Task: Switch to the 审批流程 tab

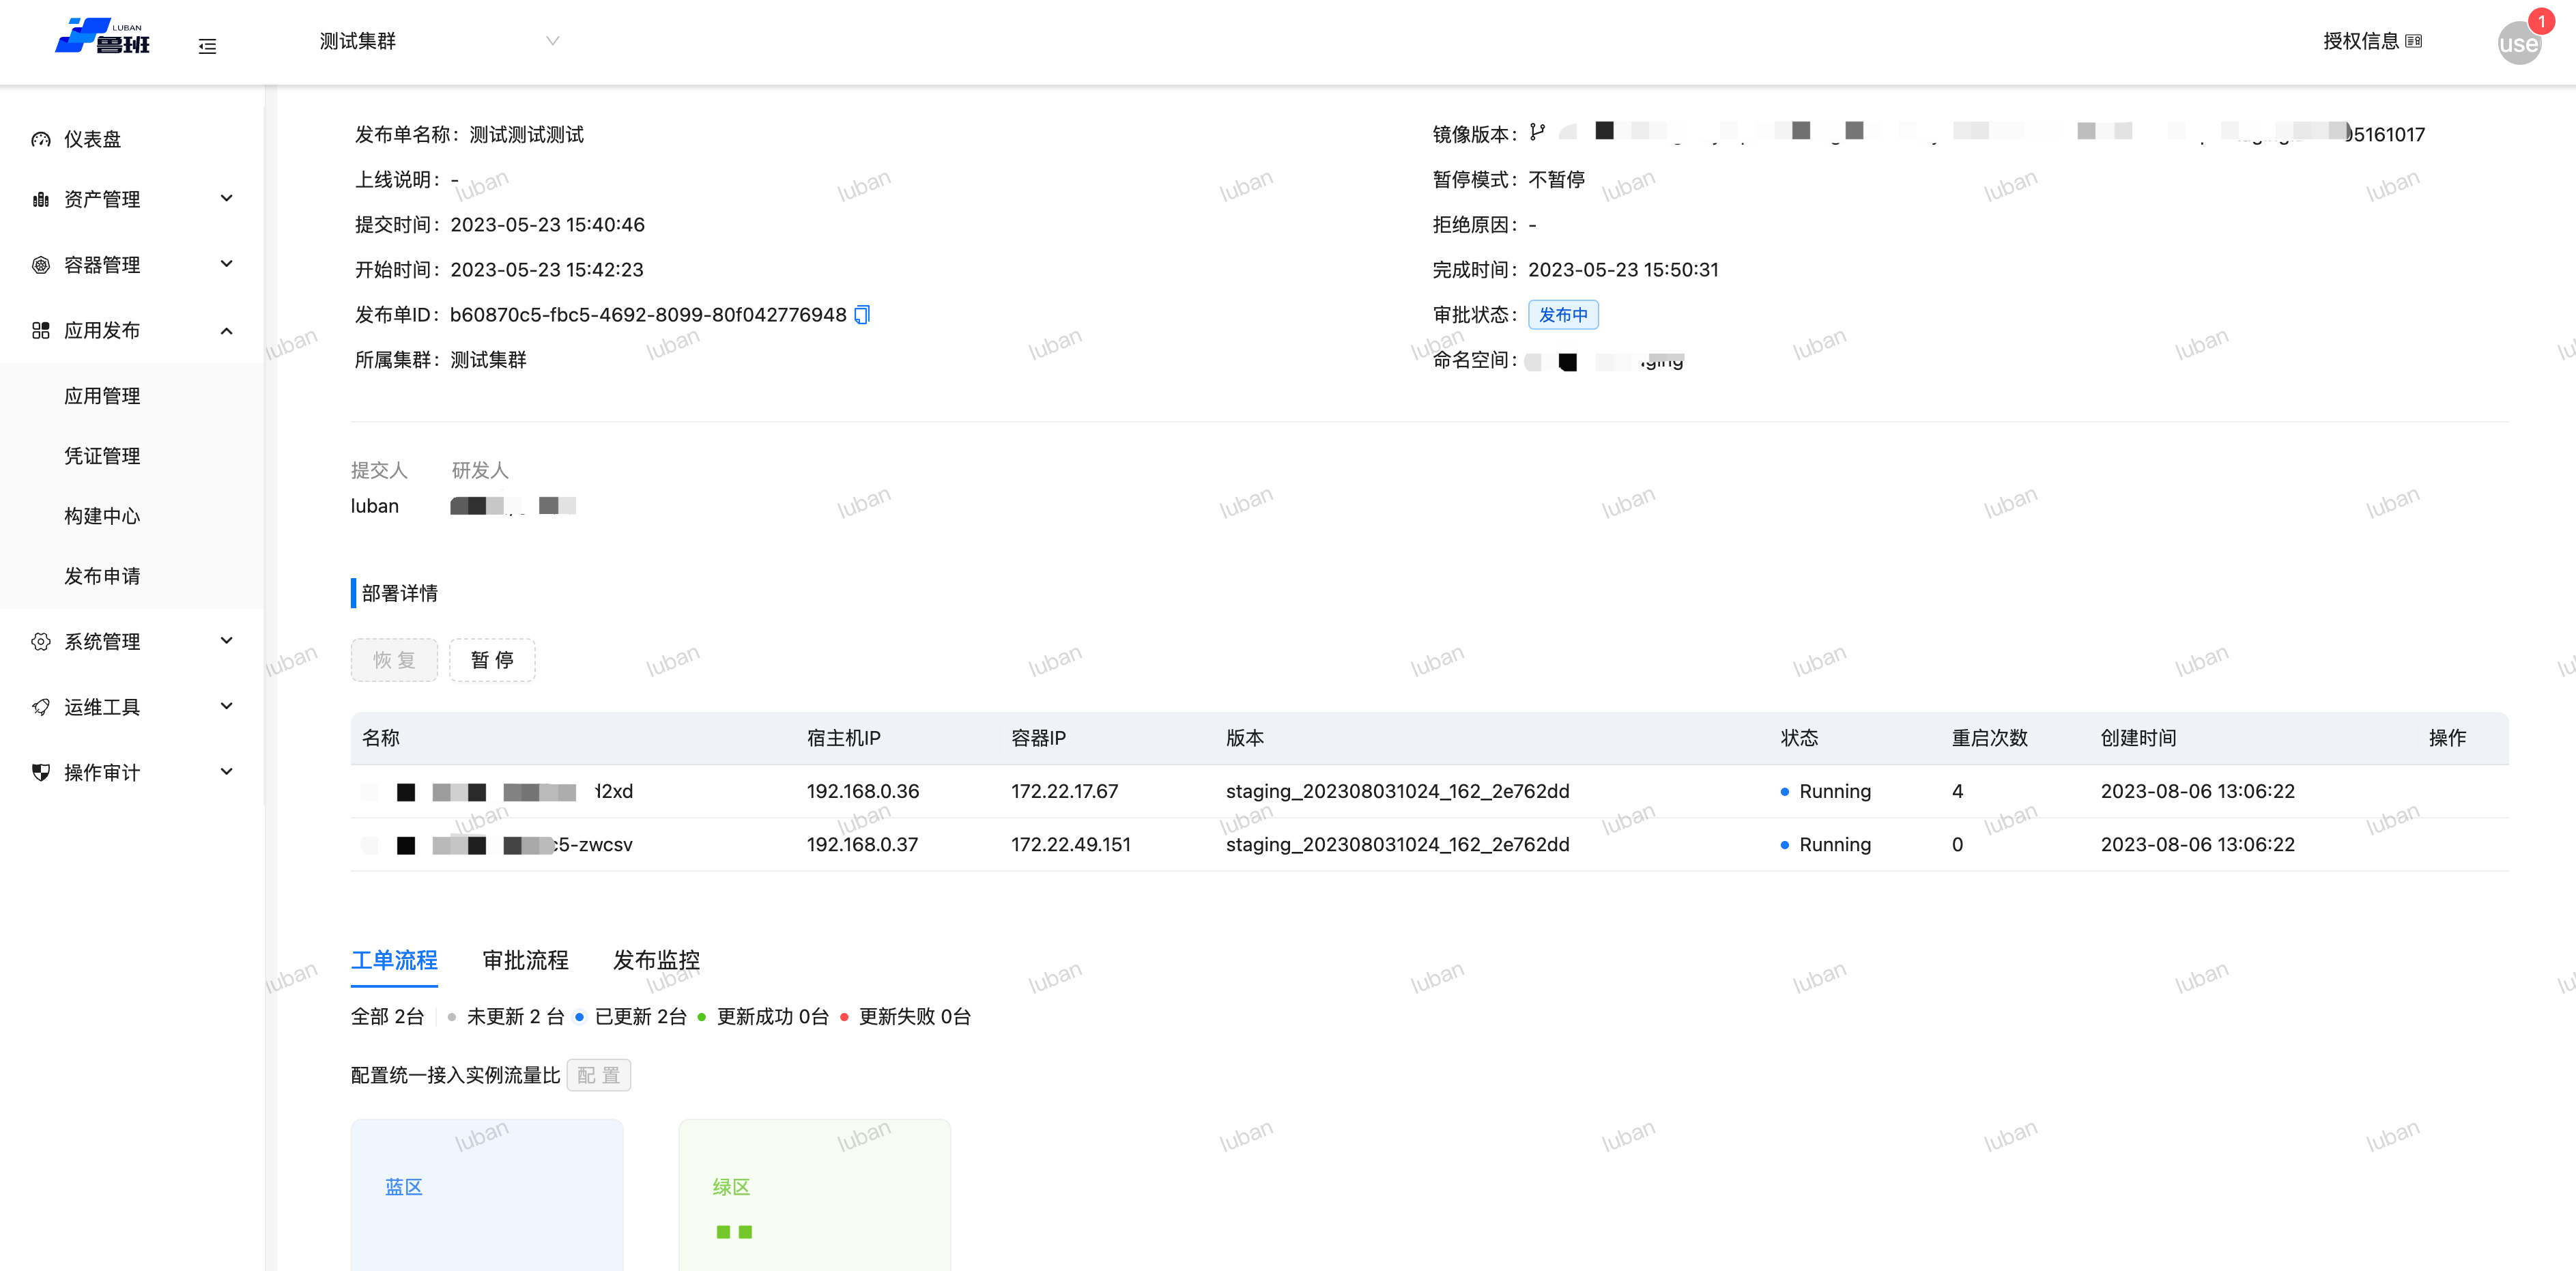Action: (x=525, y=960)
